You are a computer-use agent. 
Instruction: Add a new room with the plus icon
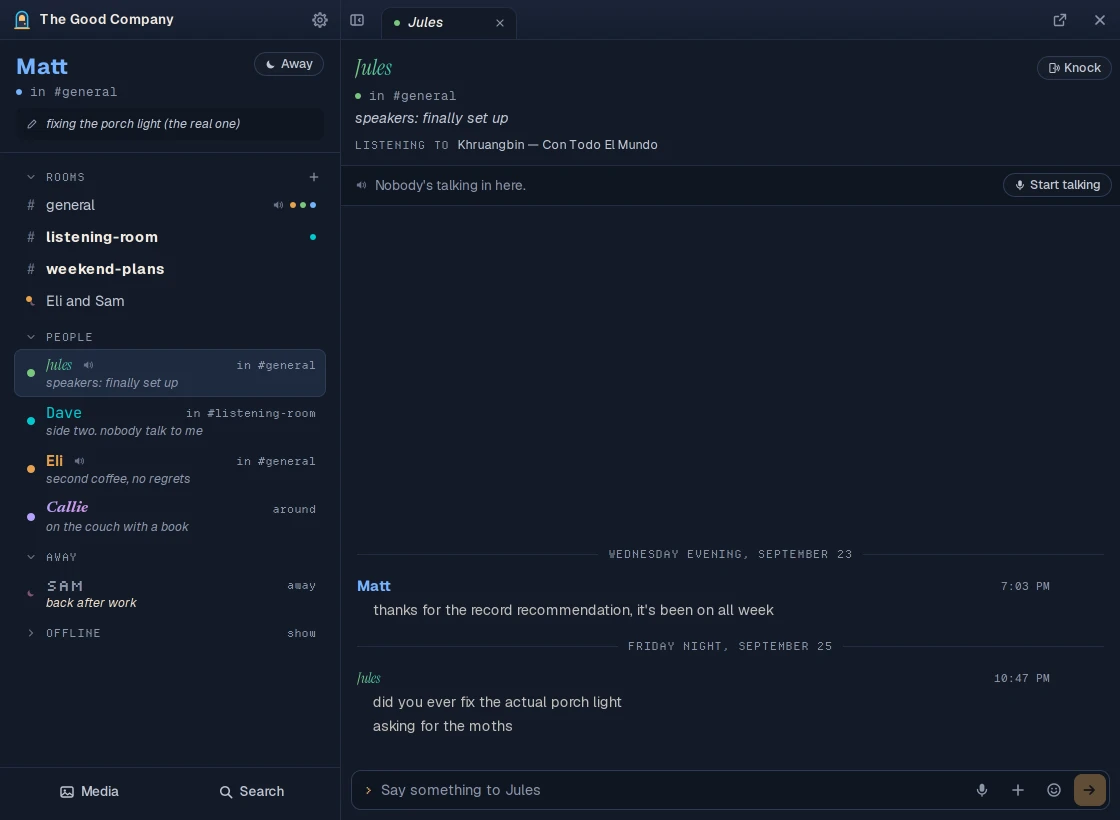314,176
